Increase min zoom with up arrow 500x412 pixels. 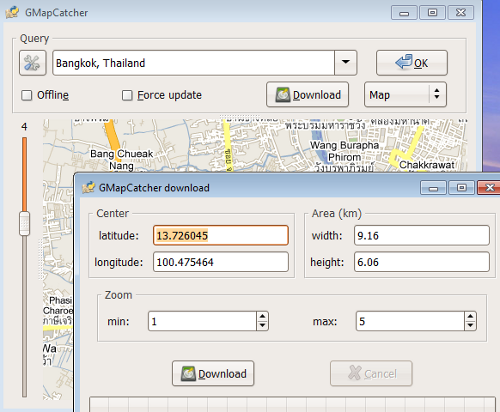point(262,316)
